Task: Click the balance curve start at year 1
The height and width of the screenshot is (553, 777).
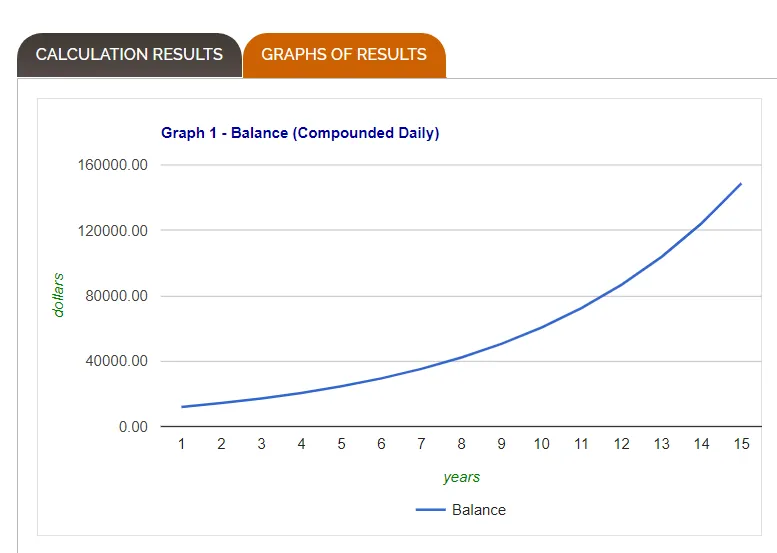Action: 182,407
